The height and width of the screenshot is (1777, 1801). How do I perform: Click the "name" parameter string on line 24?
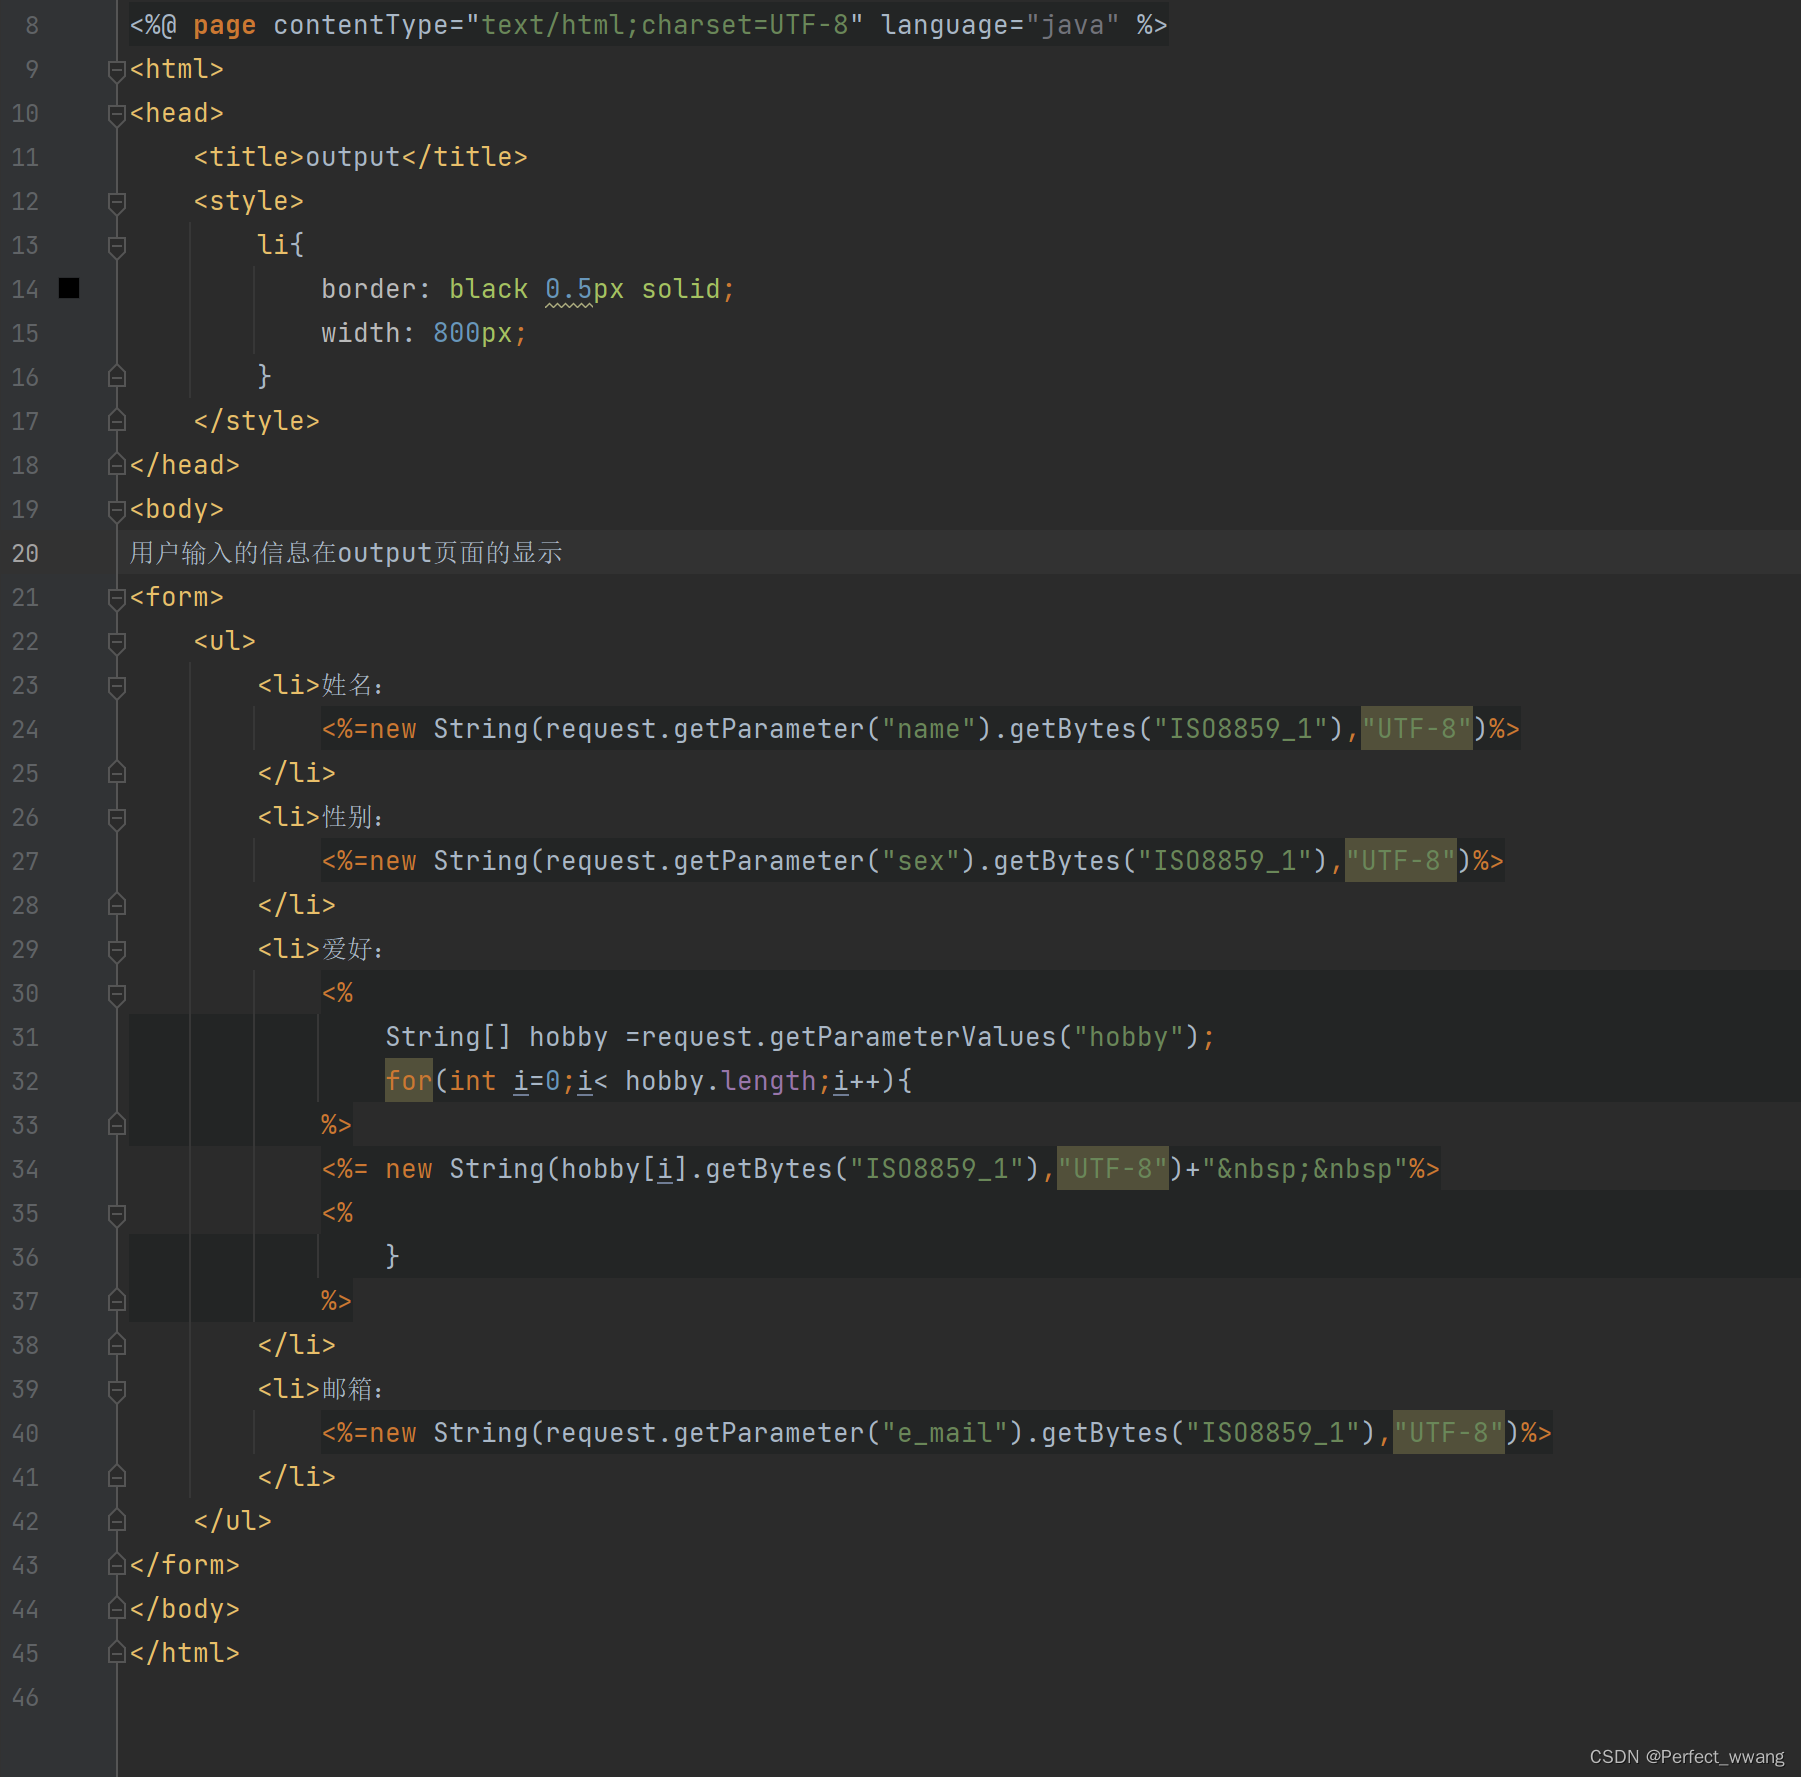[x=929, y=729]
